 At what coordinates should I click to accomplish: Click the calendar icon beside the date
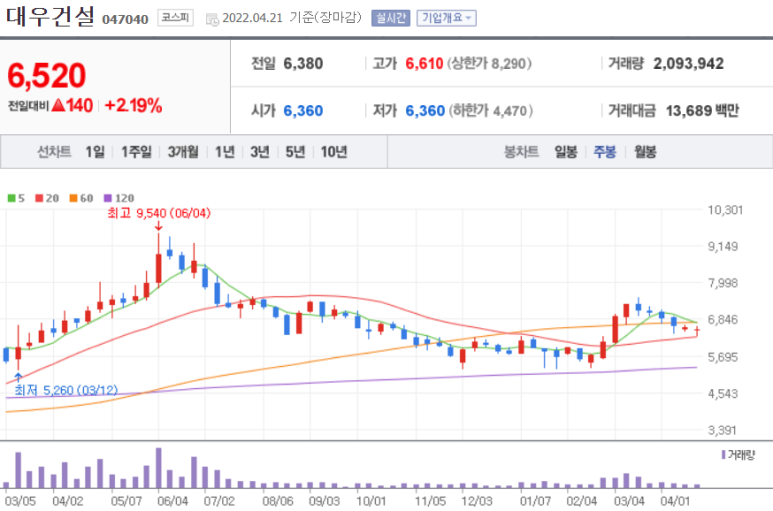pyautogui.click(x=211, y=18)
